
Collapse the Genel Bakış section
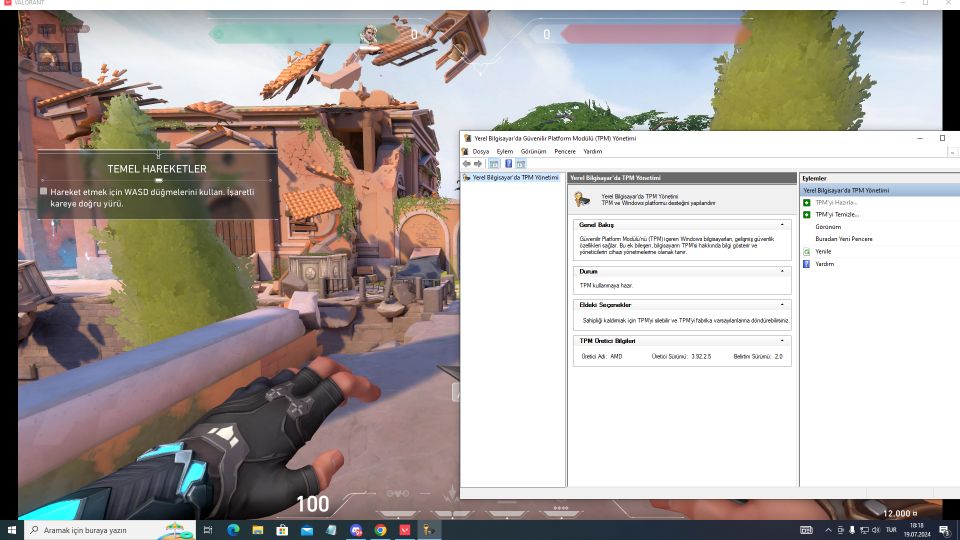[782, 225]
